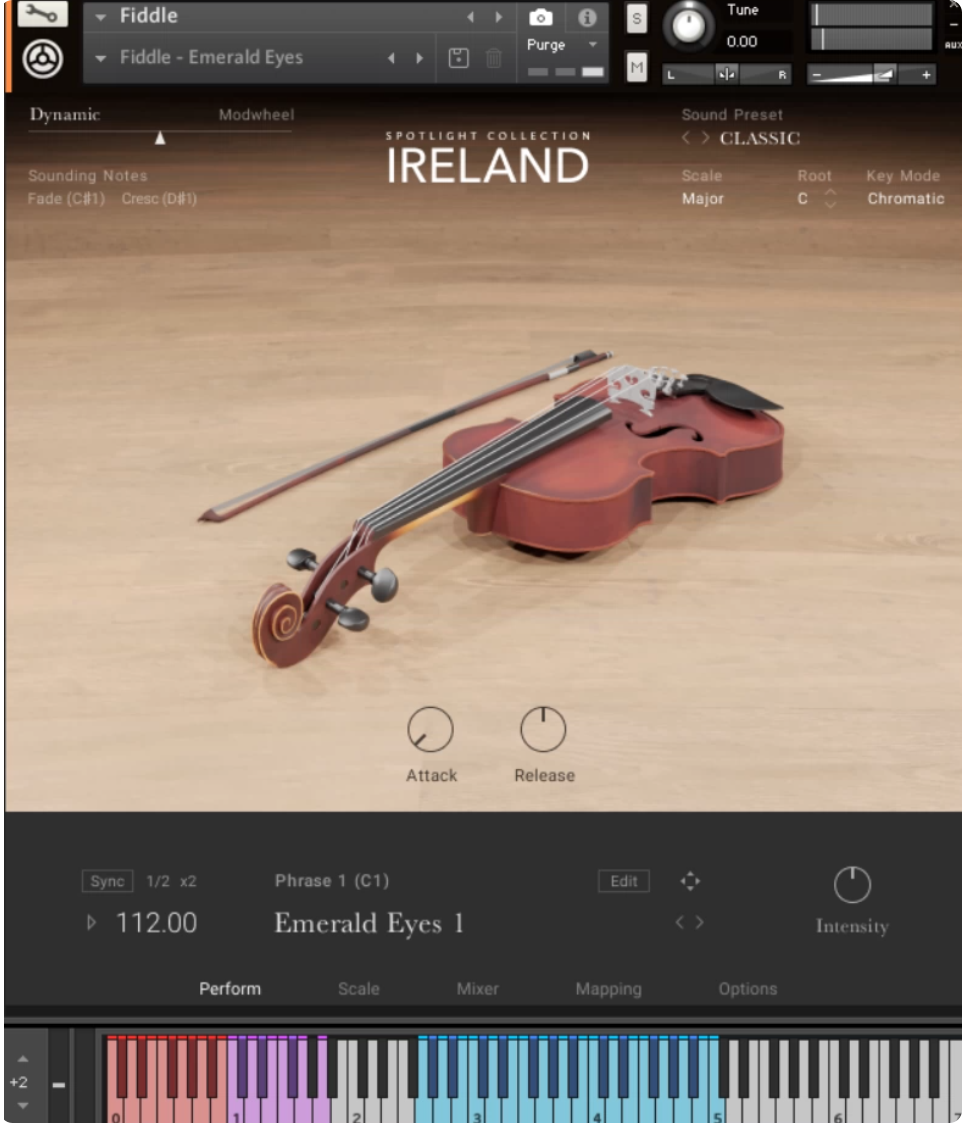The height and width of the screenshot is (1123, 962).
Task: Increase volume with plus button
Action: (x=926, y=74)
